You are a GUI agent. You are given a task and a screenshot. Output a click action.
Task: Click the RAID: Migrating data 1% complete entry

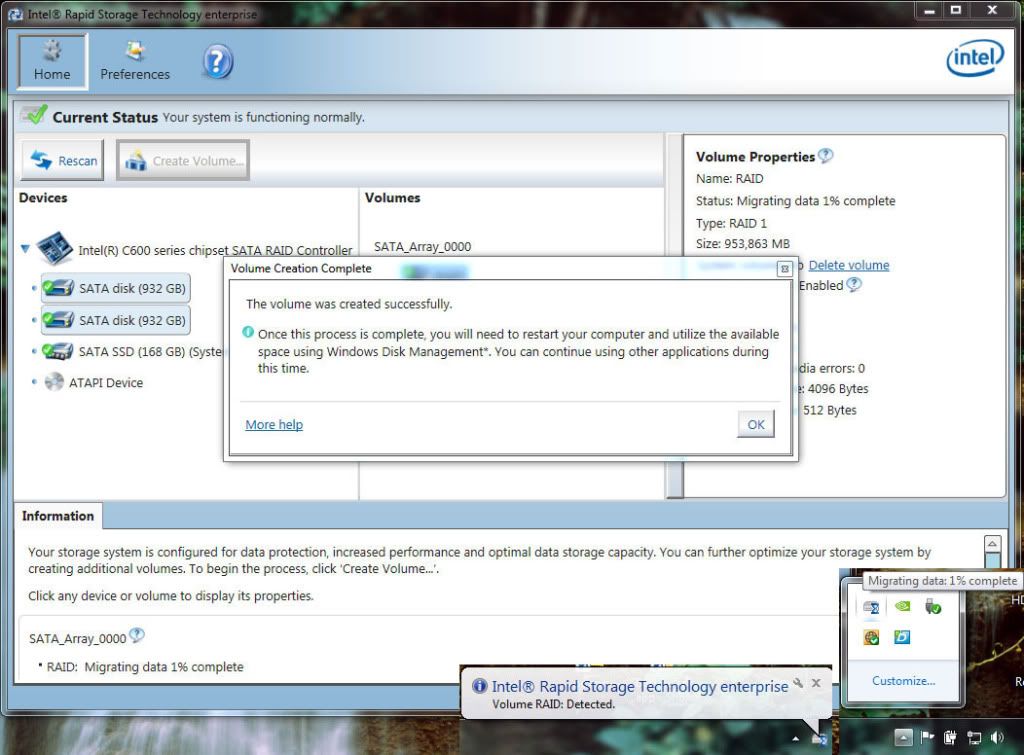(144, 667)
